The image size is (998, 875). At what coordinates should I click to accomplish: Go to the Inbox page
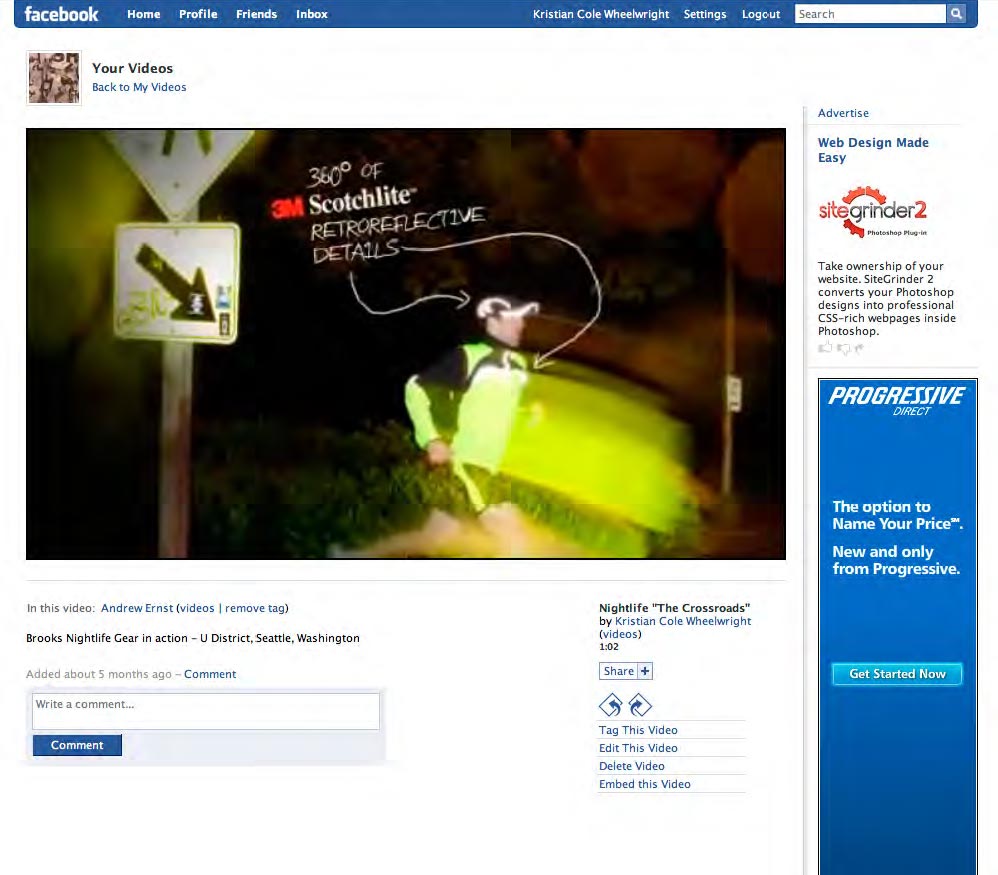point(312,14)
